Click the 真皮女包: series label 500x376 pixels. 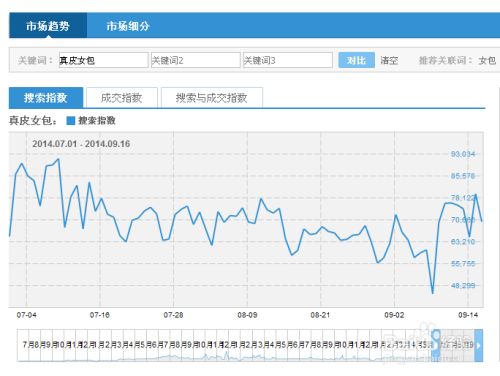click(33, 121)
